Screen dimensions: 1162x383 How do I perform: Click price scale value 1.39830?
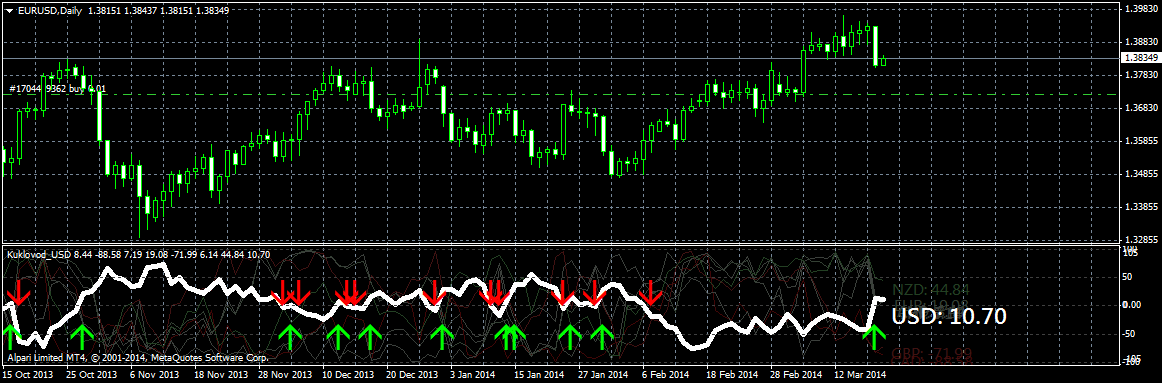point(1142,9)
